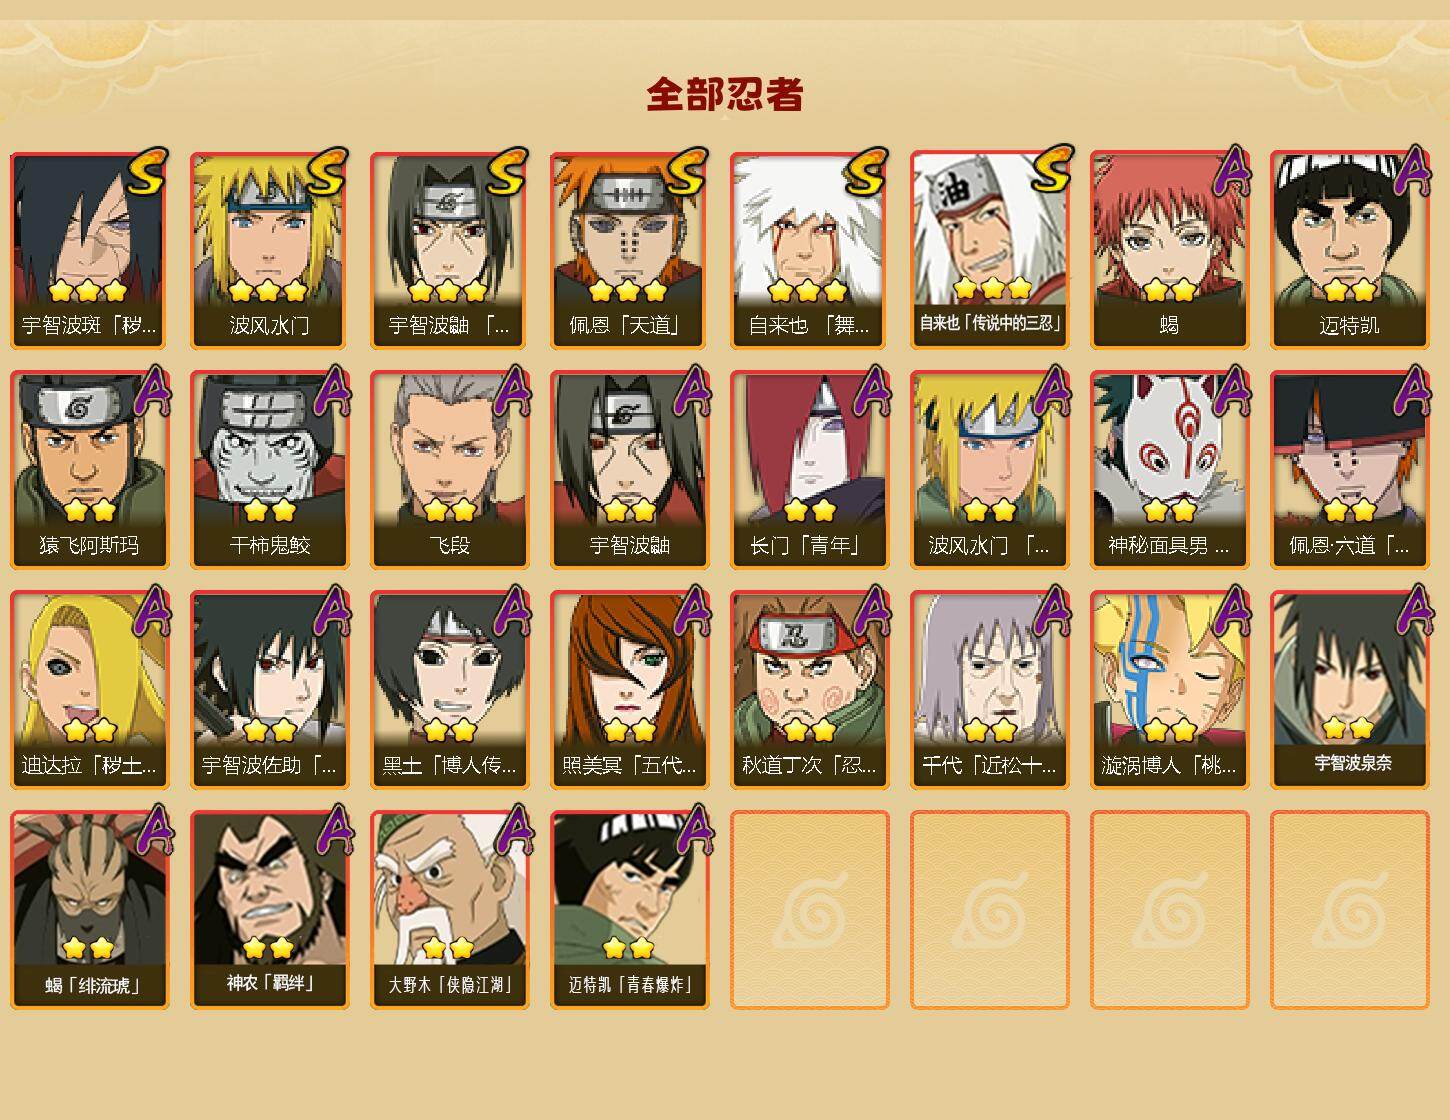Click the 蝎「绯流琥」 ninja card

[89, 910]
